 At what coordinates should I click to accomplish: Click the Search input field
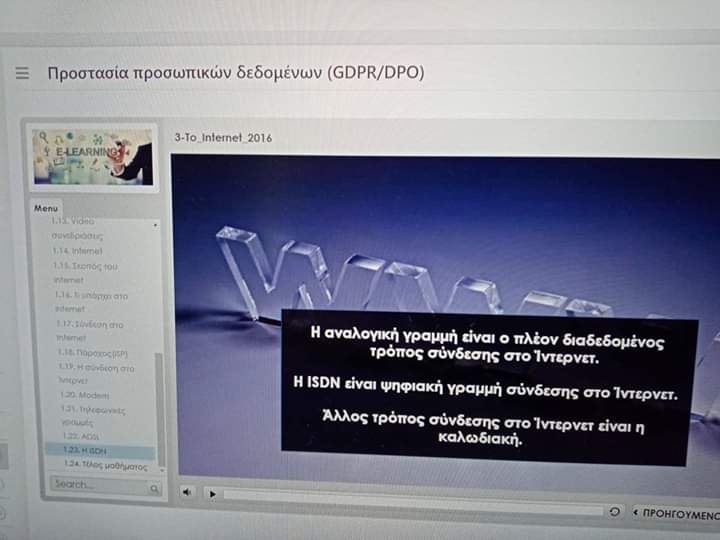pos(106,486)
